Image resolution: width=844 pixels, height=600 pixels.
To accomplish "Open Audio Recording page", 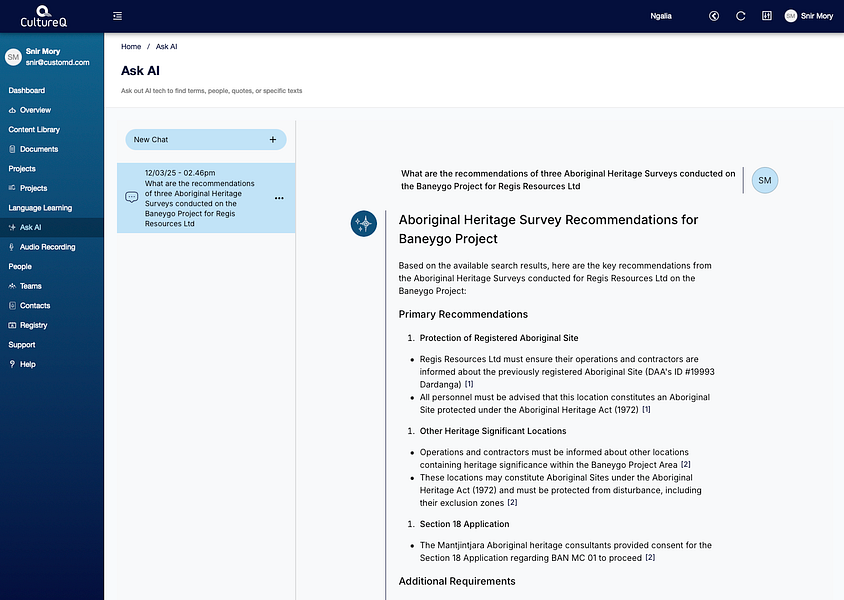I will tap(47, 247).
